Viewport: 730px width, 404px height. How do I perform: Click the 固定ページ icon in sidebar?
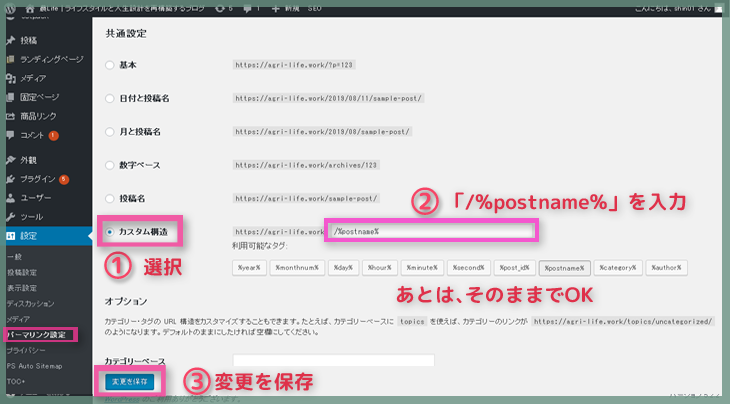[11, 97]
